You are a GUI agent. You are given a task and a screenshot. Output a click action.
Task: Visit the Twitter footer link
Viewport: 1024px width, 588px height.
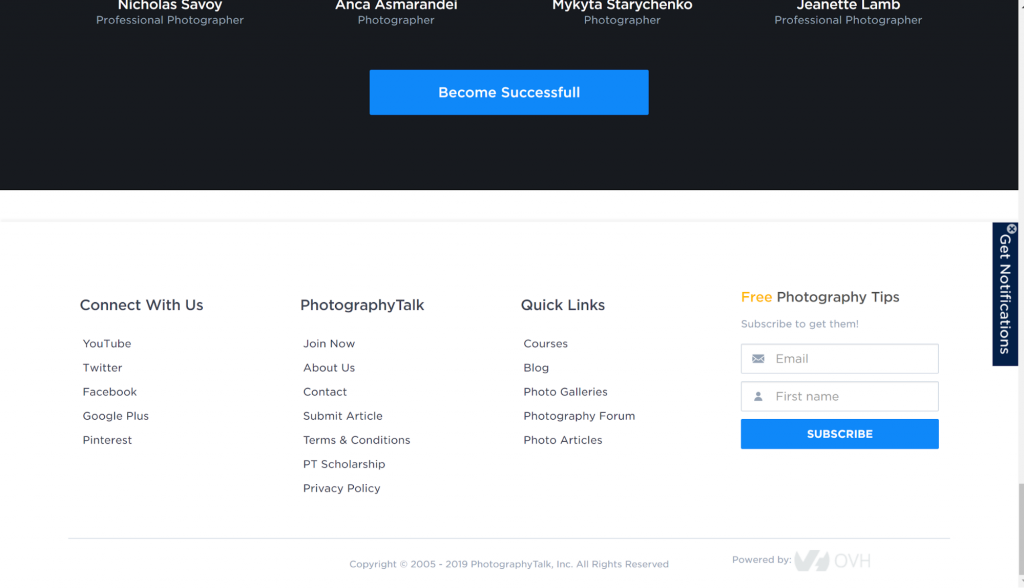tap(102, 368)
